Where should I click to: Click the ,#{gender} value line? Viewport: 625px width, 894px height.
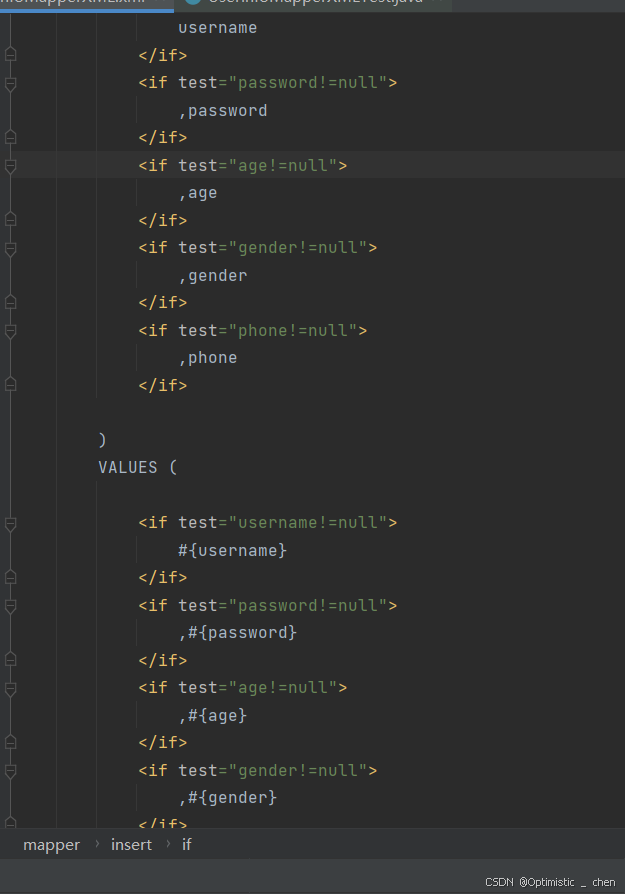(228, 798)
